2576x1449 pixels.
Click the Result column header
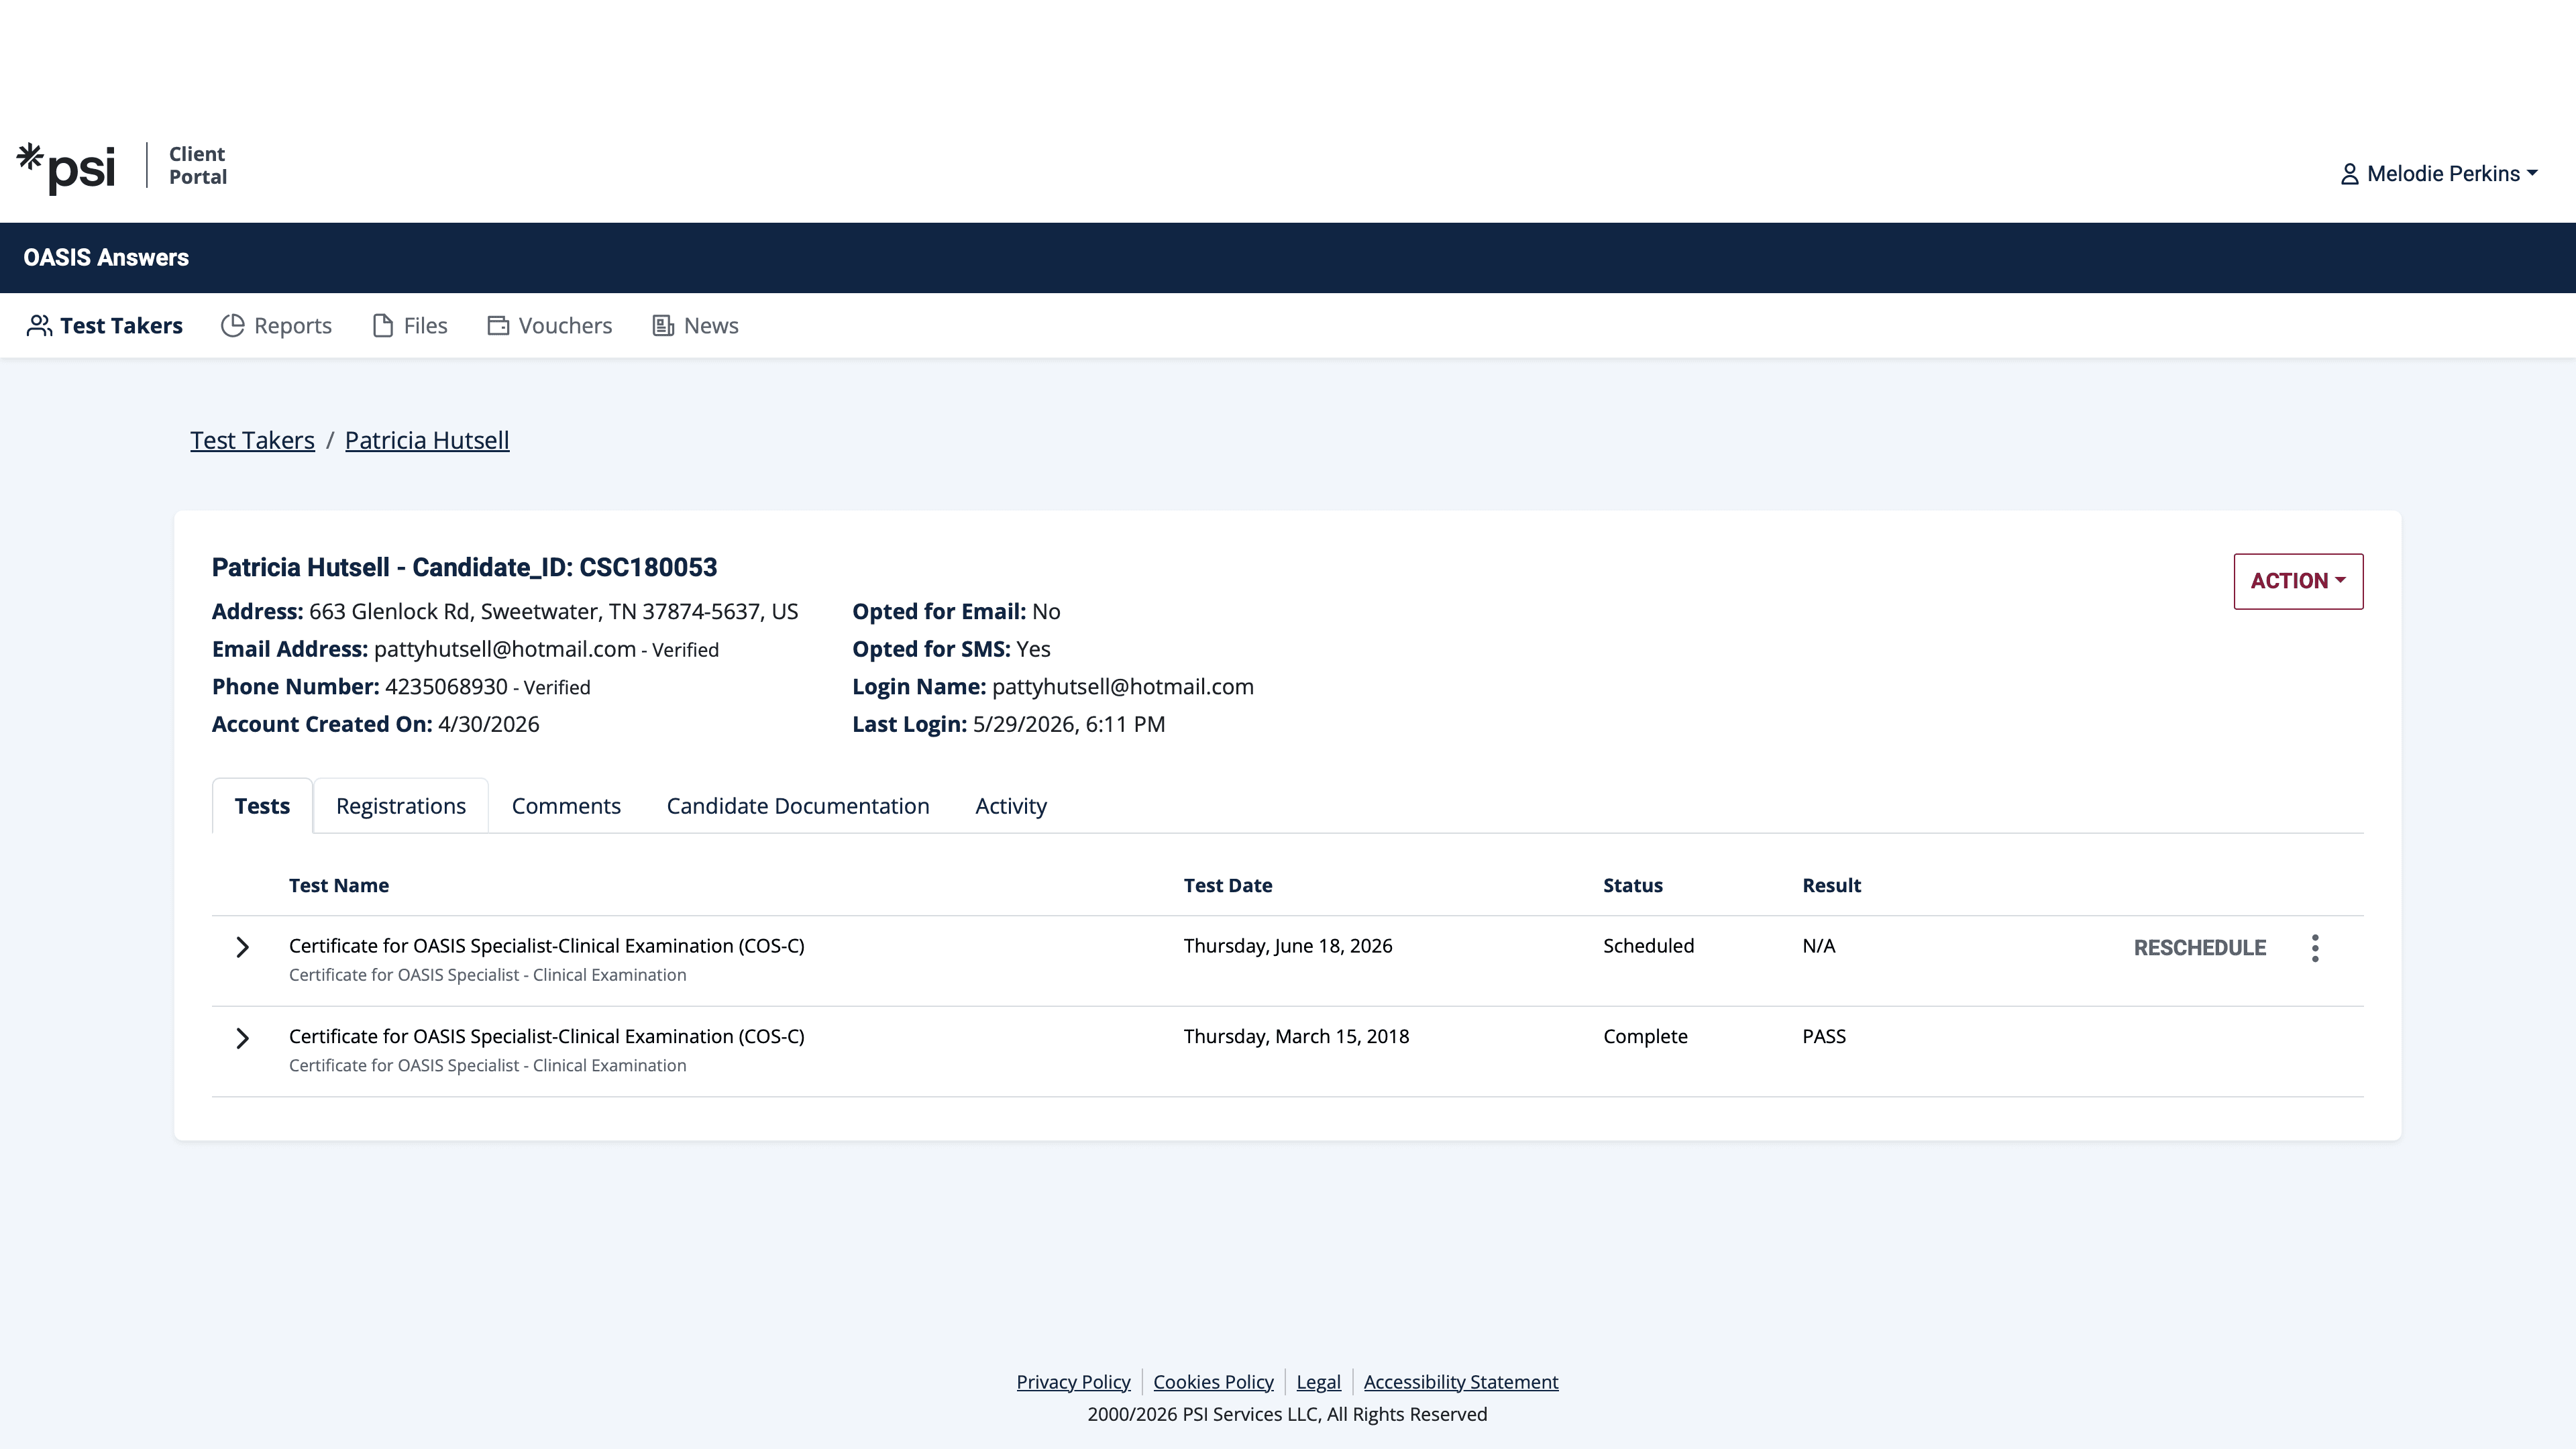(x=1831, y=886)
